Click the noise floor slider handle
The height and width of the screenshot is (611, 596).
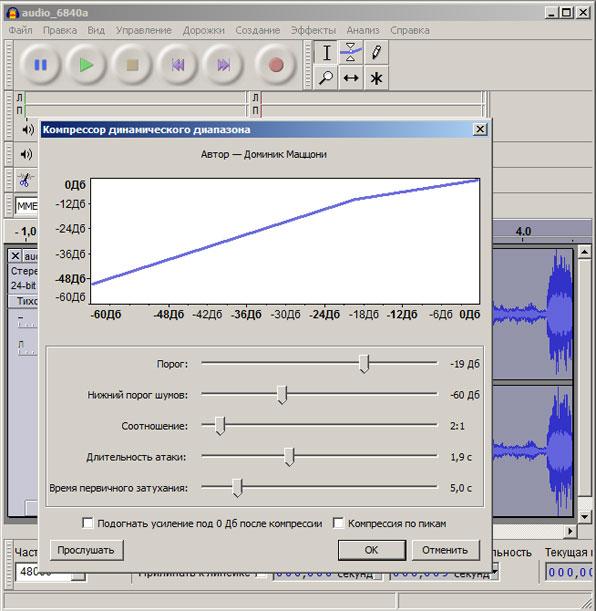click(x=282, y=395)
